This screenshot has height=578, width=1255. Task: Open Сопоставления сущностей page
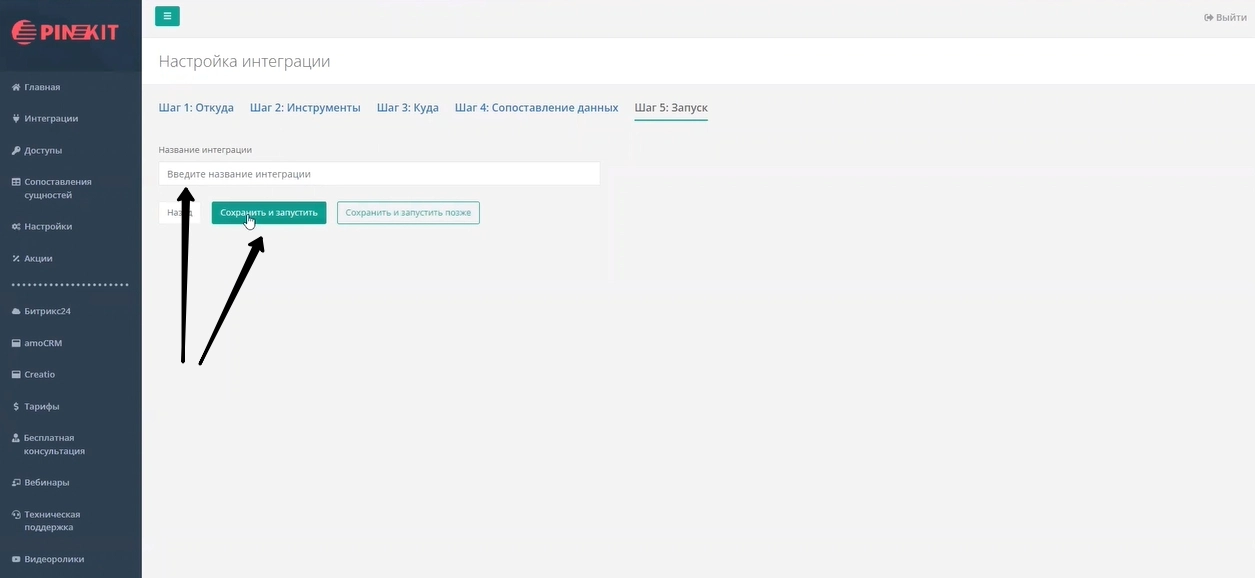[x=57, y=188]
